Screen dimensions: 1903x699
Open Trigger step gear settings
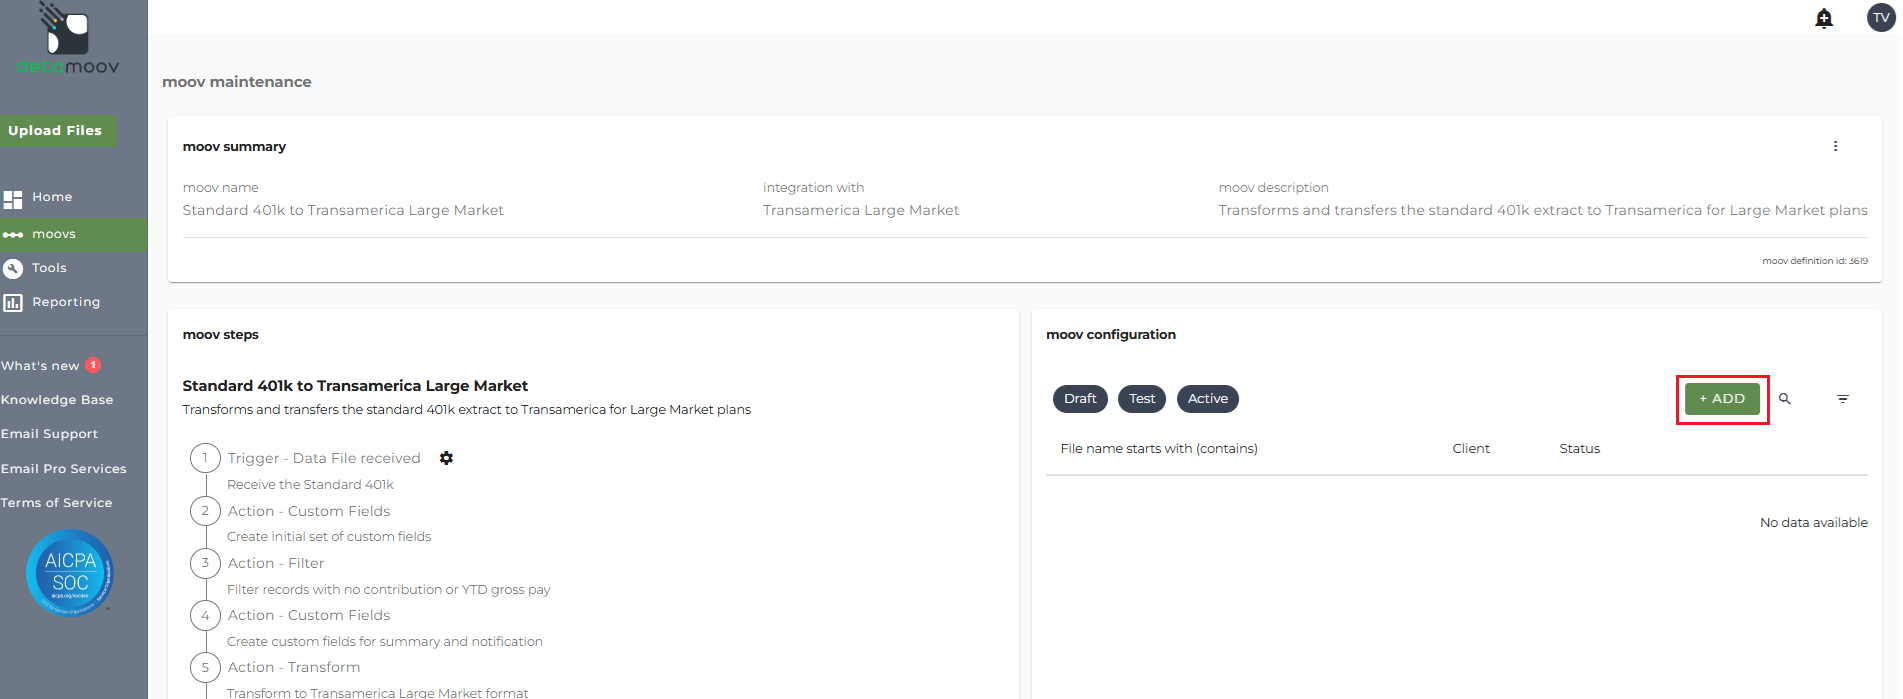(446, 458)
